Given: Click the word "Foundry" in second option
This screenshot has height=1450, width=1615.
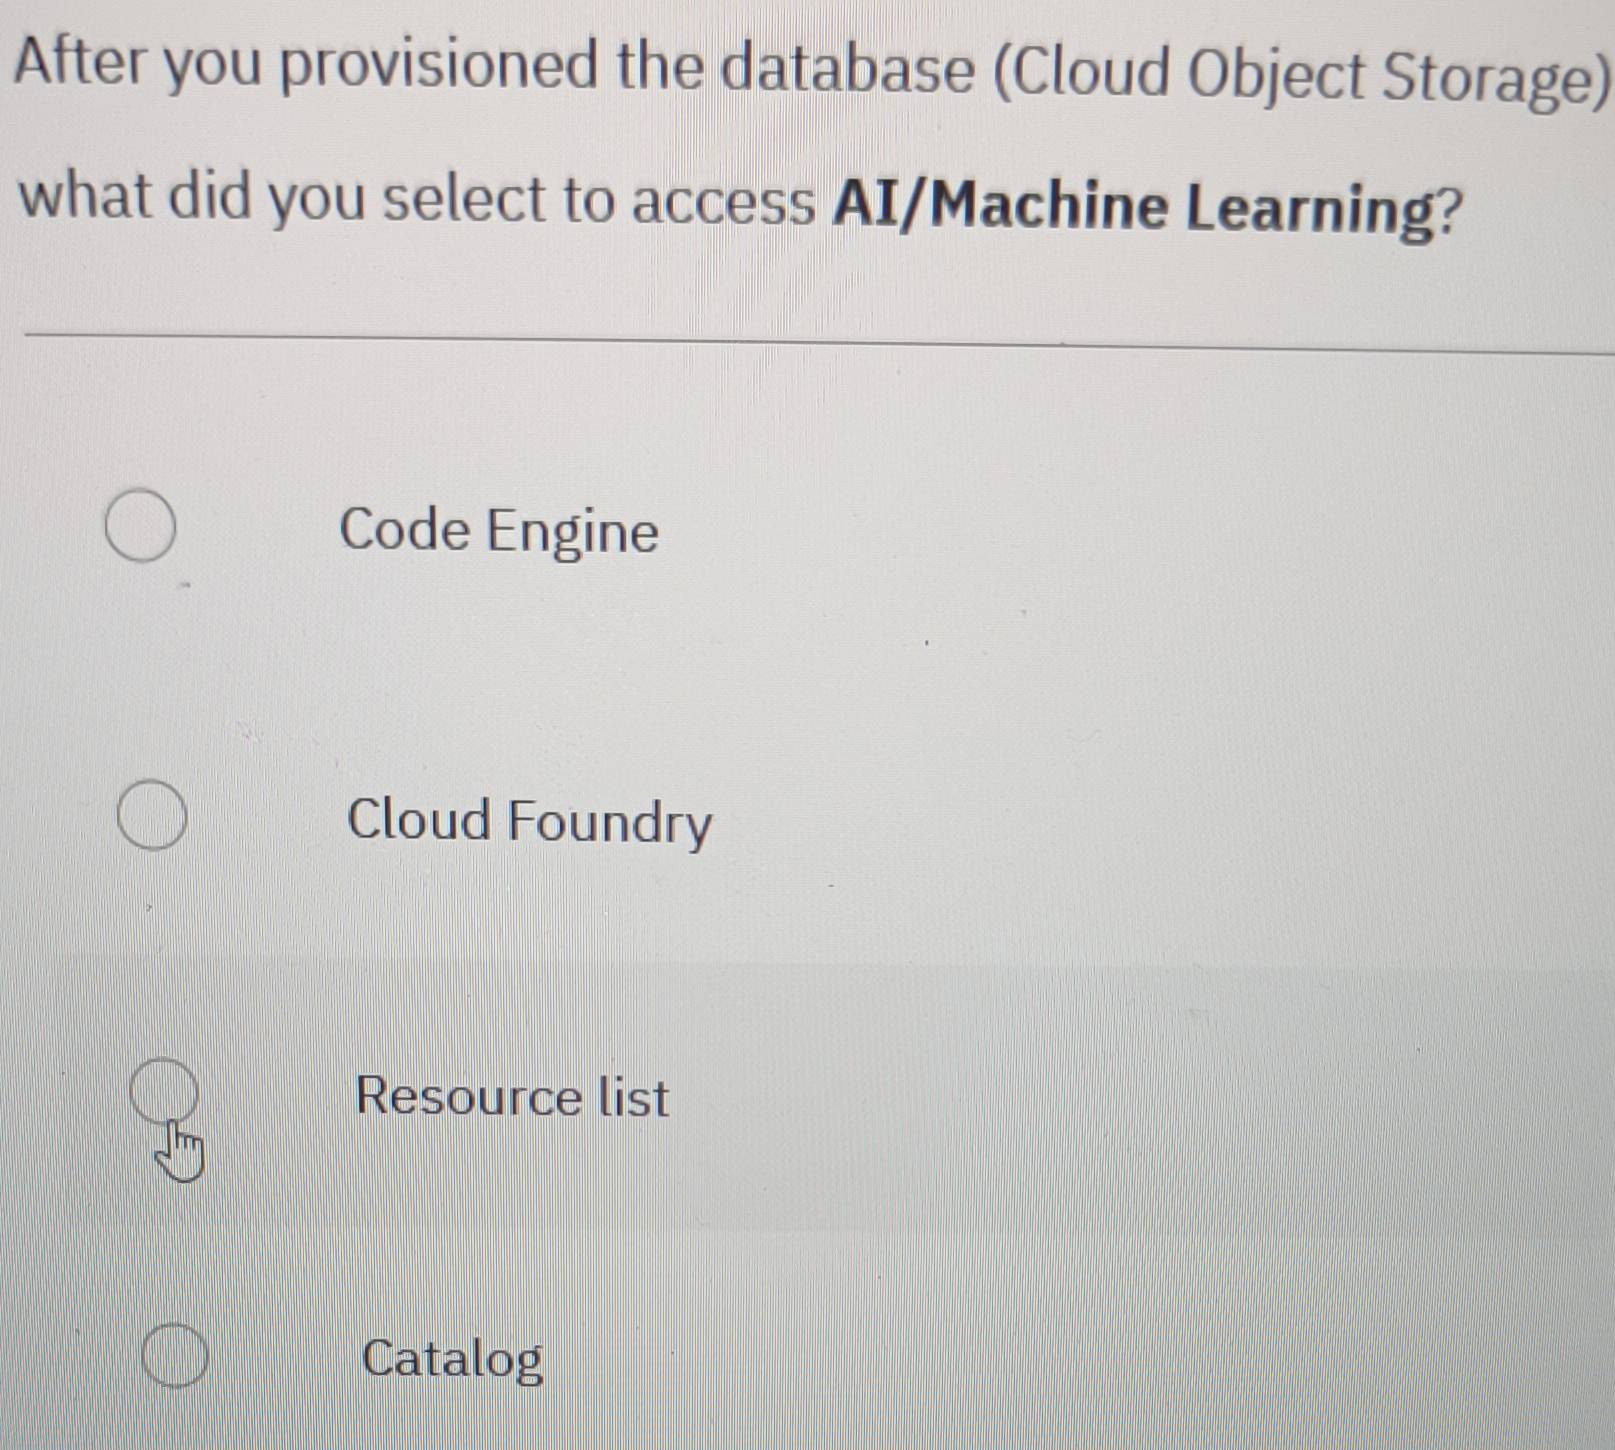Looking at the screenshot, I should pos(609,822).
